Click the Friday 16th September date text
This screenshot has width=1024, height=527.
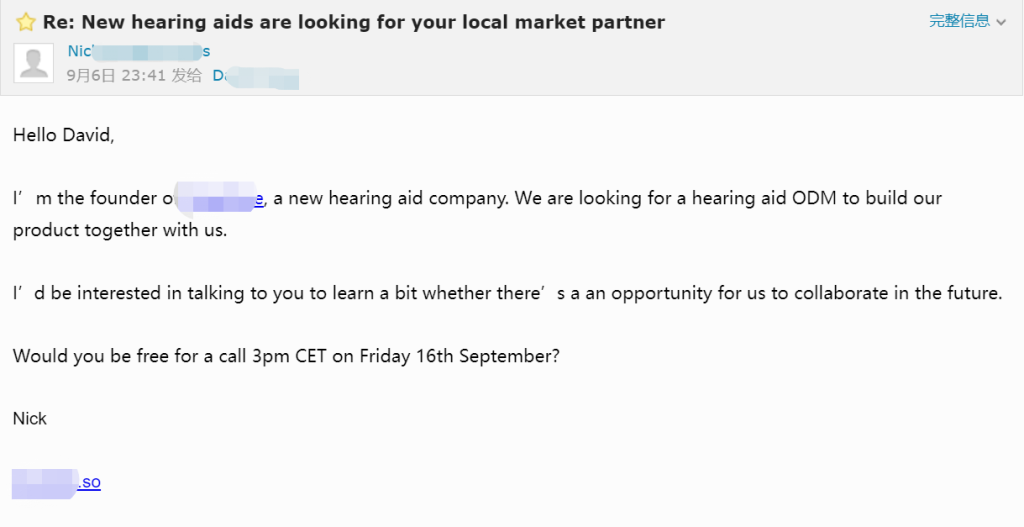click(x=459, y=357)
